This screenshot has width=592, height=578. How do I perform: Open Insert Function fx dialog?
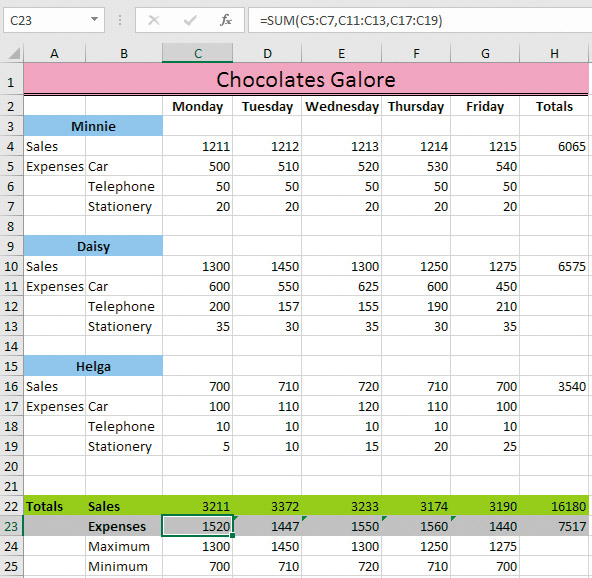226,20
